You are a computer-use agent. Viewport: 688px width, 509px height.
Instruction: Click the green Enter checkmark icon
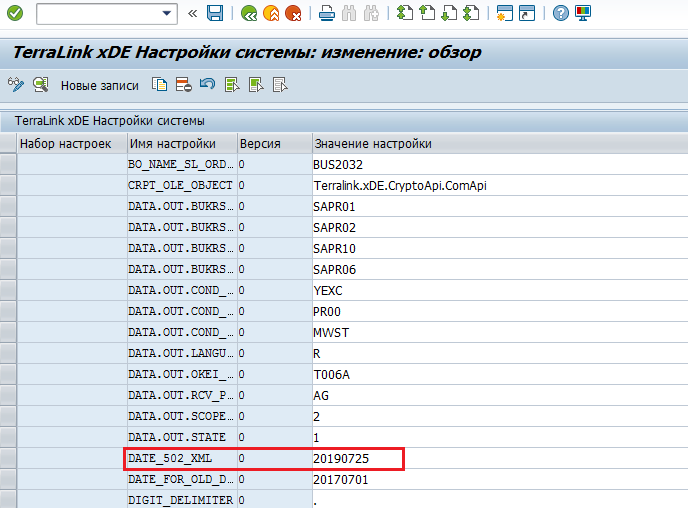tap(14, 13)
